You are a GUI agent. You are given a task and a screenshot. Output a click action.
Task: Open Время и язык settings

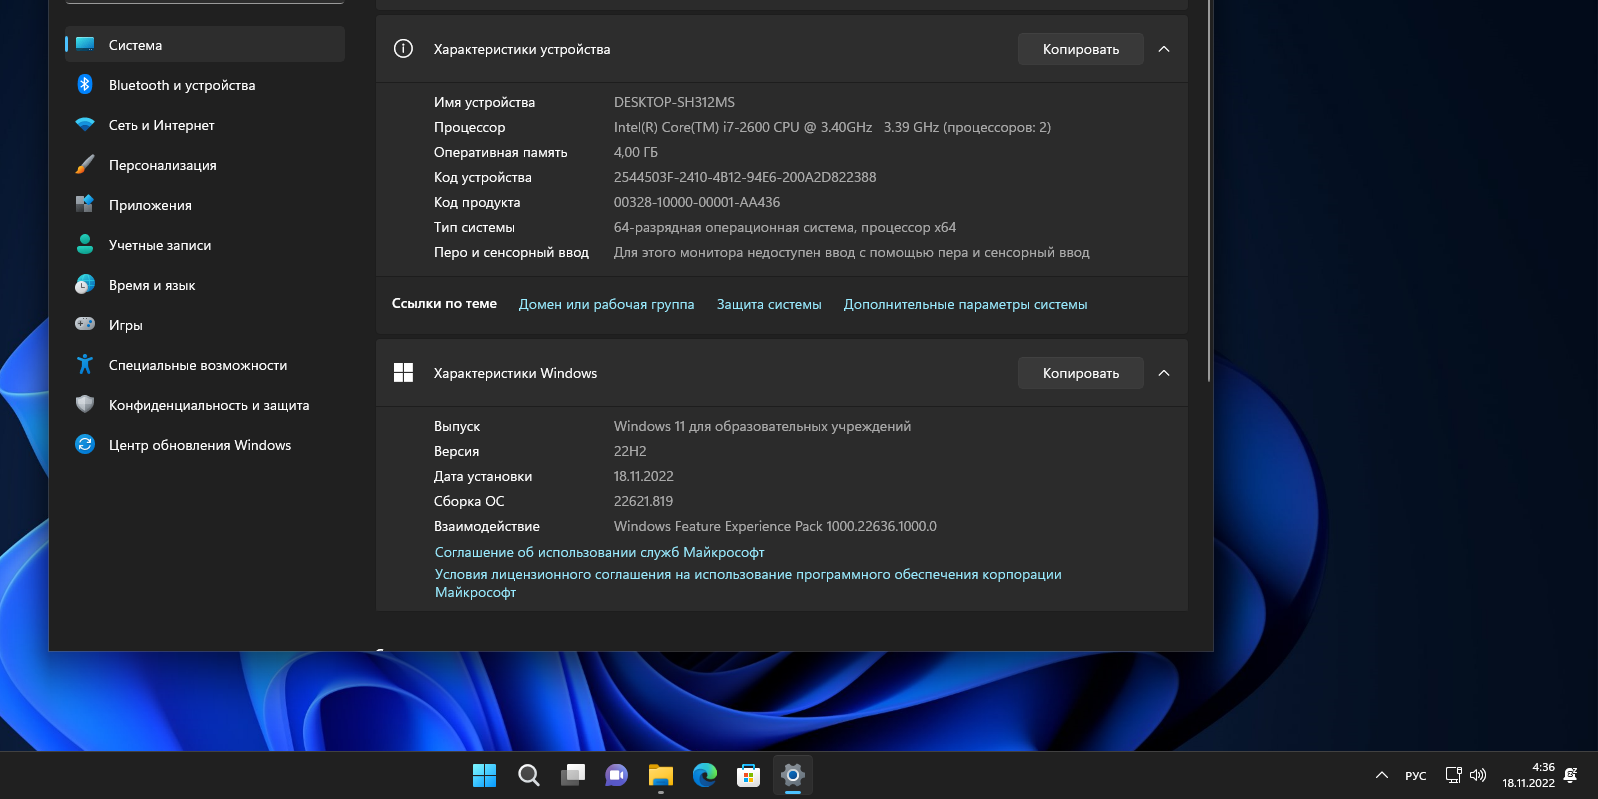pyautogui.click(x=205, y=284)
